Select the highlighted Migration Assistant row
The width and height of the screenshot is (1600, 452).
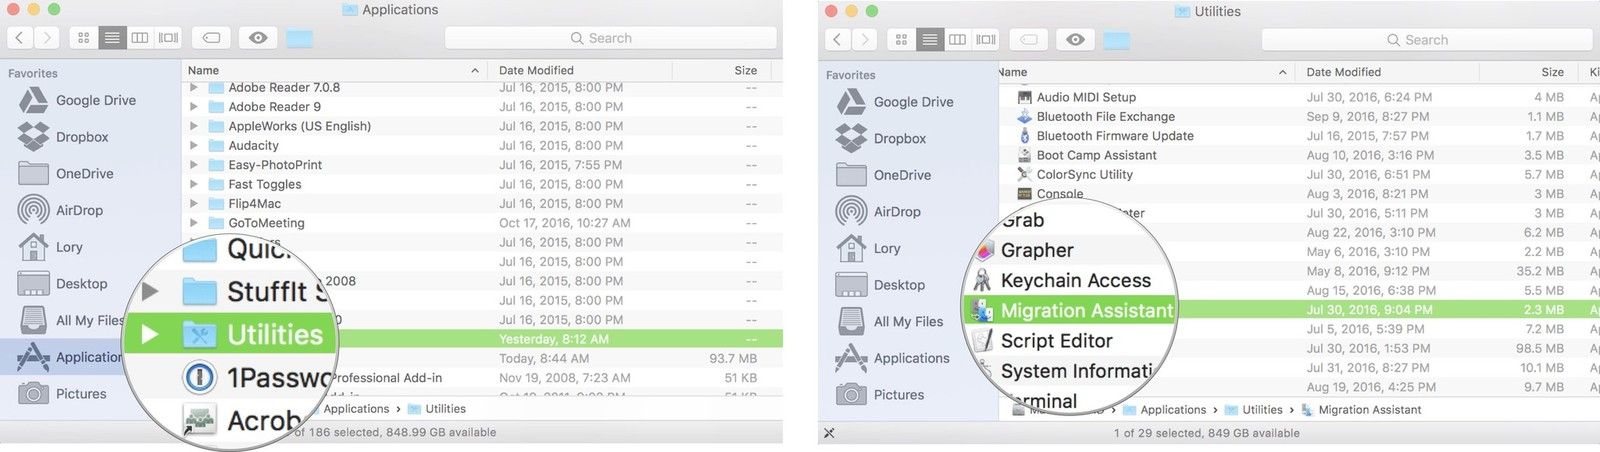point(1086,311)
